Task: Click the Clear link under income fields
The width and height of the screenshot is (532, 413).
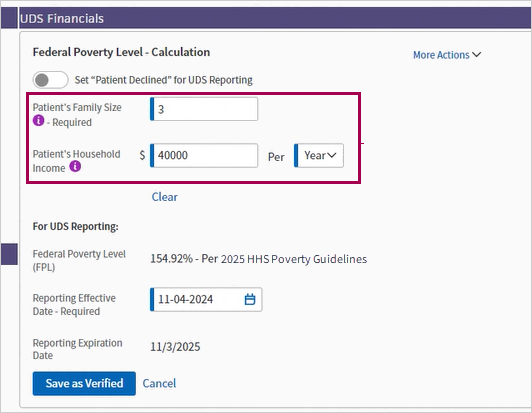Action: [x=165, y=197]
